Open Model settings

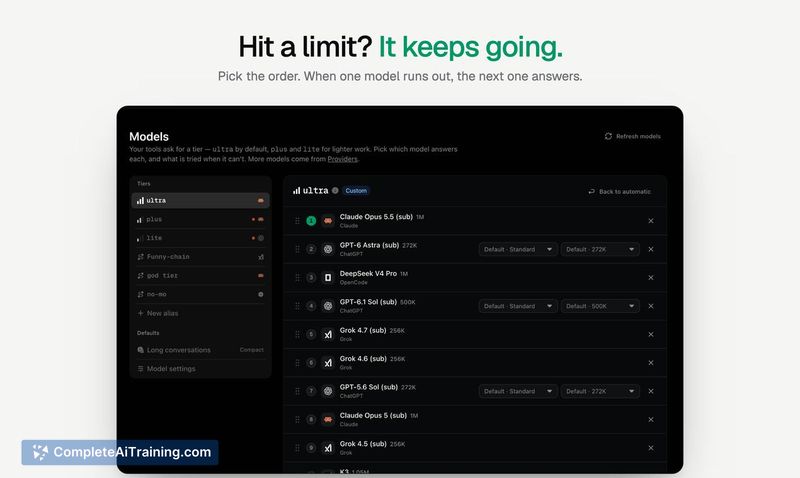point(201,368)
